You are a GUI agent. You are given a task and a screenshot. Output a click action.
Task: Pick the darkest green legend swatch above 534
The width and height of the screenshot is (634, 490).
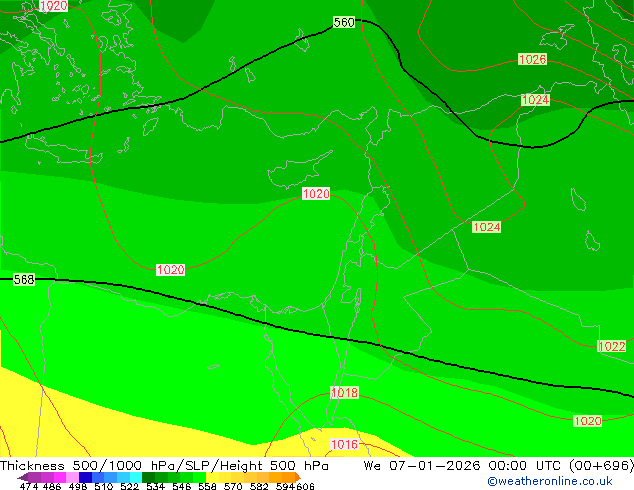coord(148,477)
